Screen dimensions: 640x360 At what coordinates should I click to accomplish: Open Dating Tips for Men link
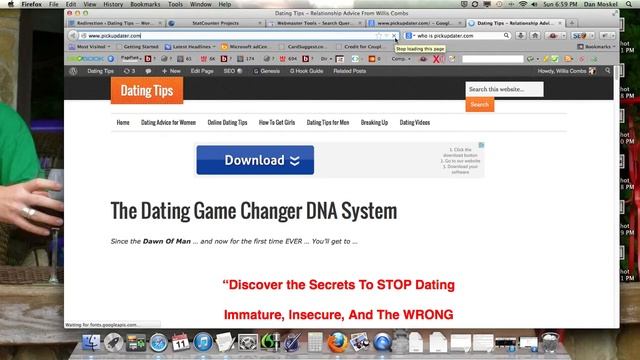click(328, 122)
